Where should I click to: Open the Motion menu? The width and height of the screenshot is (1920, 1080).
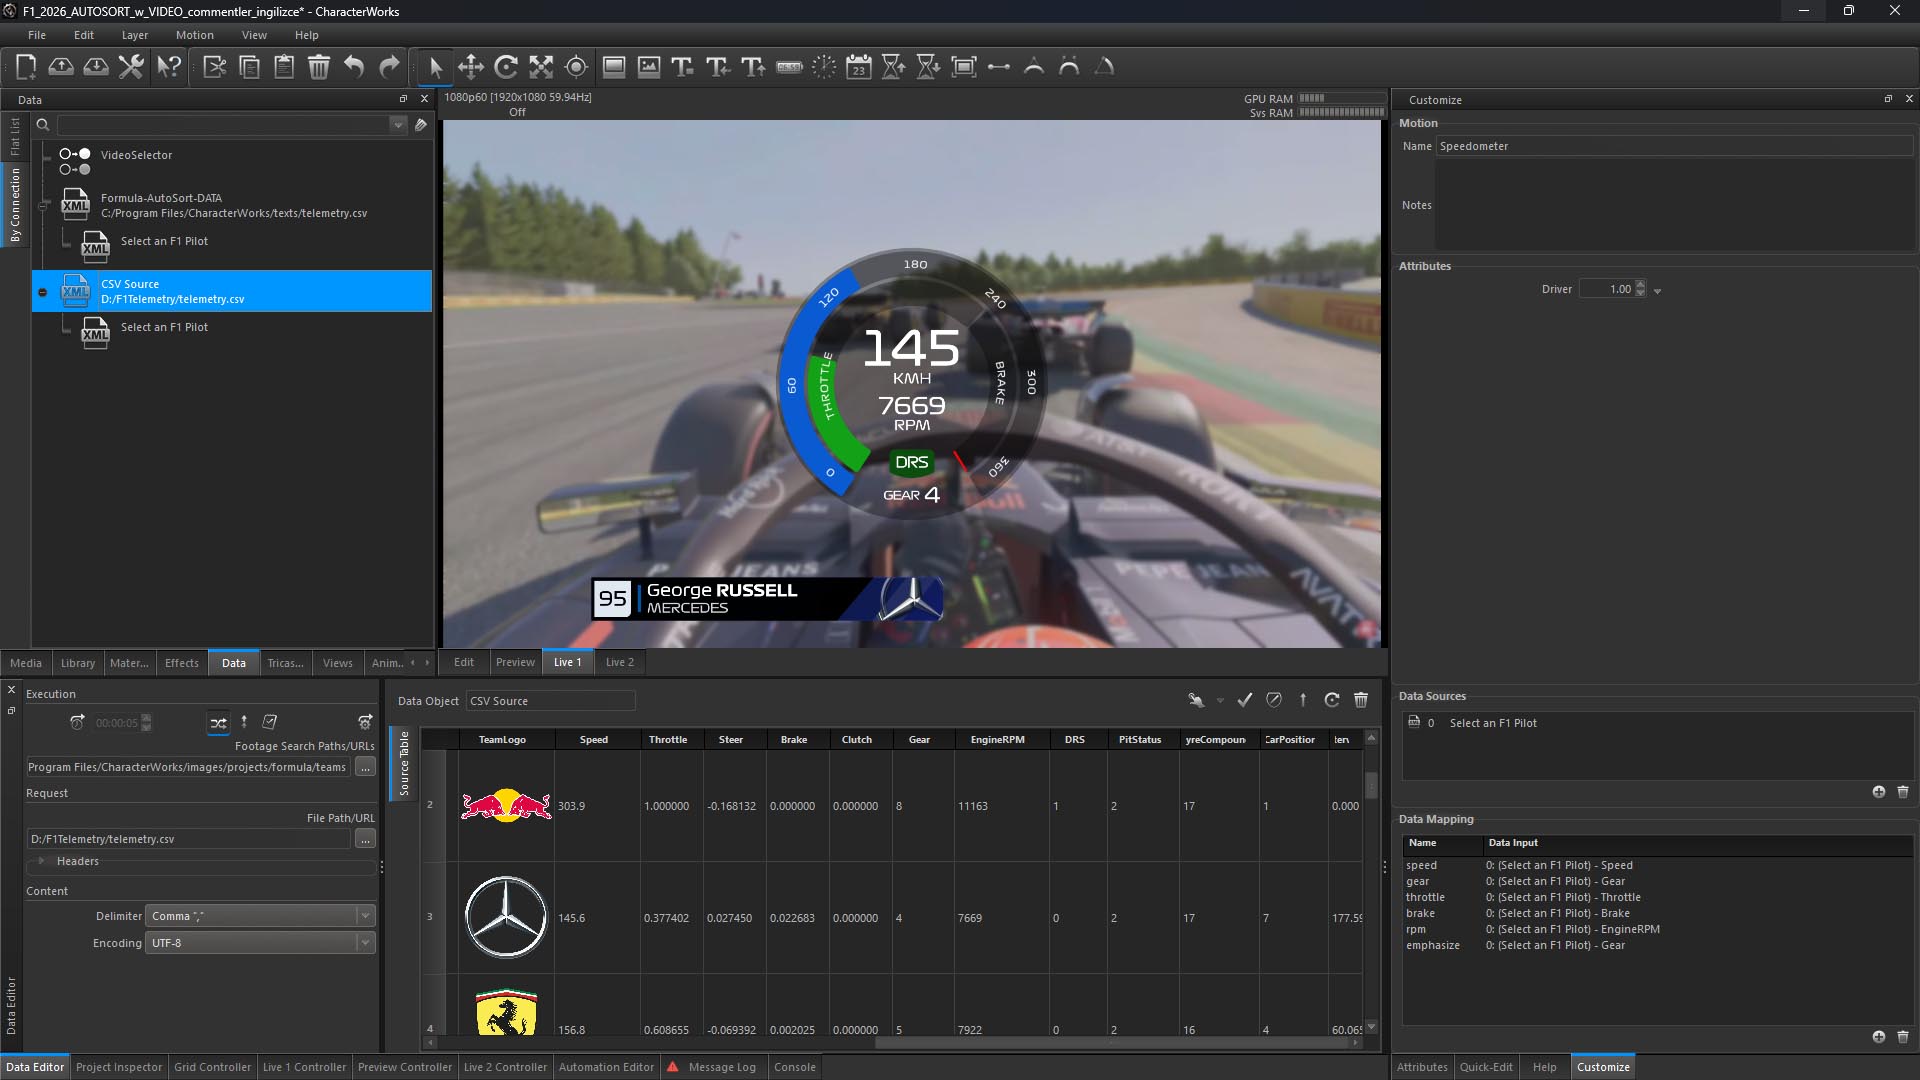pos(194,35)
